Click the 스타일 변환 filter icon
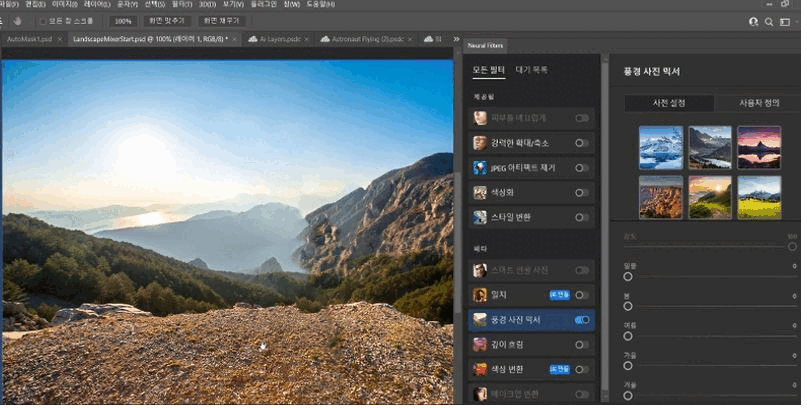 481,216
